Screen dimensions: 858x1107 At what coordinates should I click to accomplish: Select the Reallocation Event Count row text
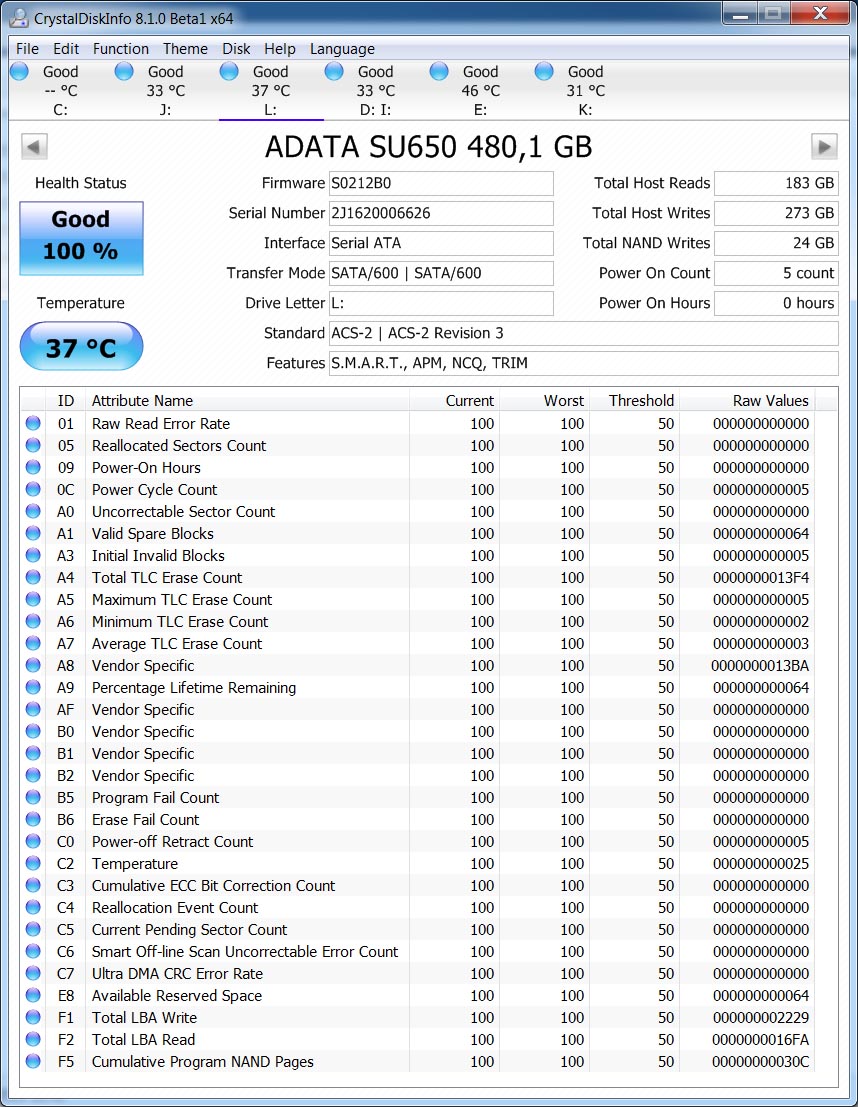[175, 907]
